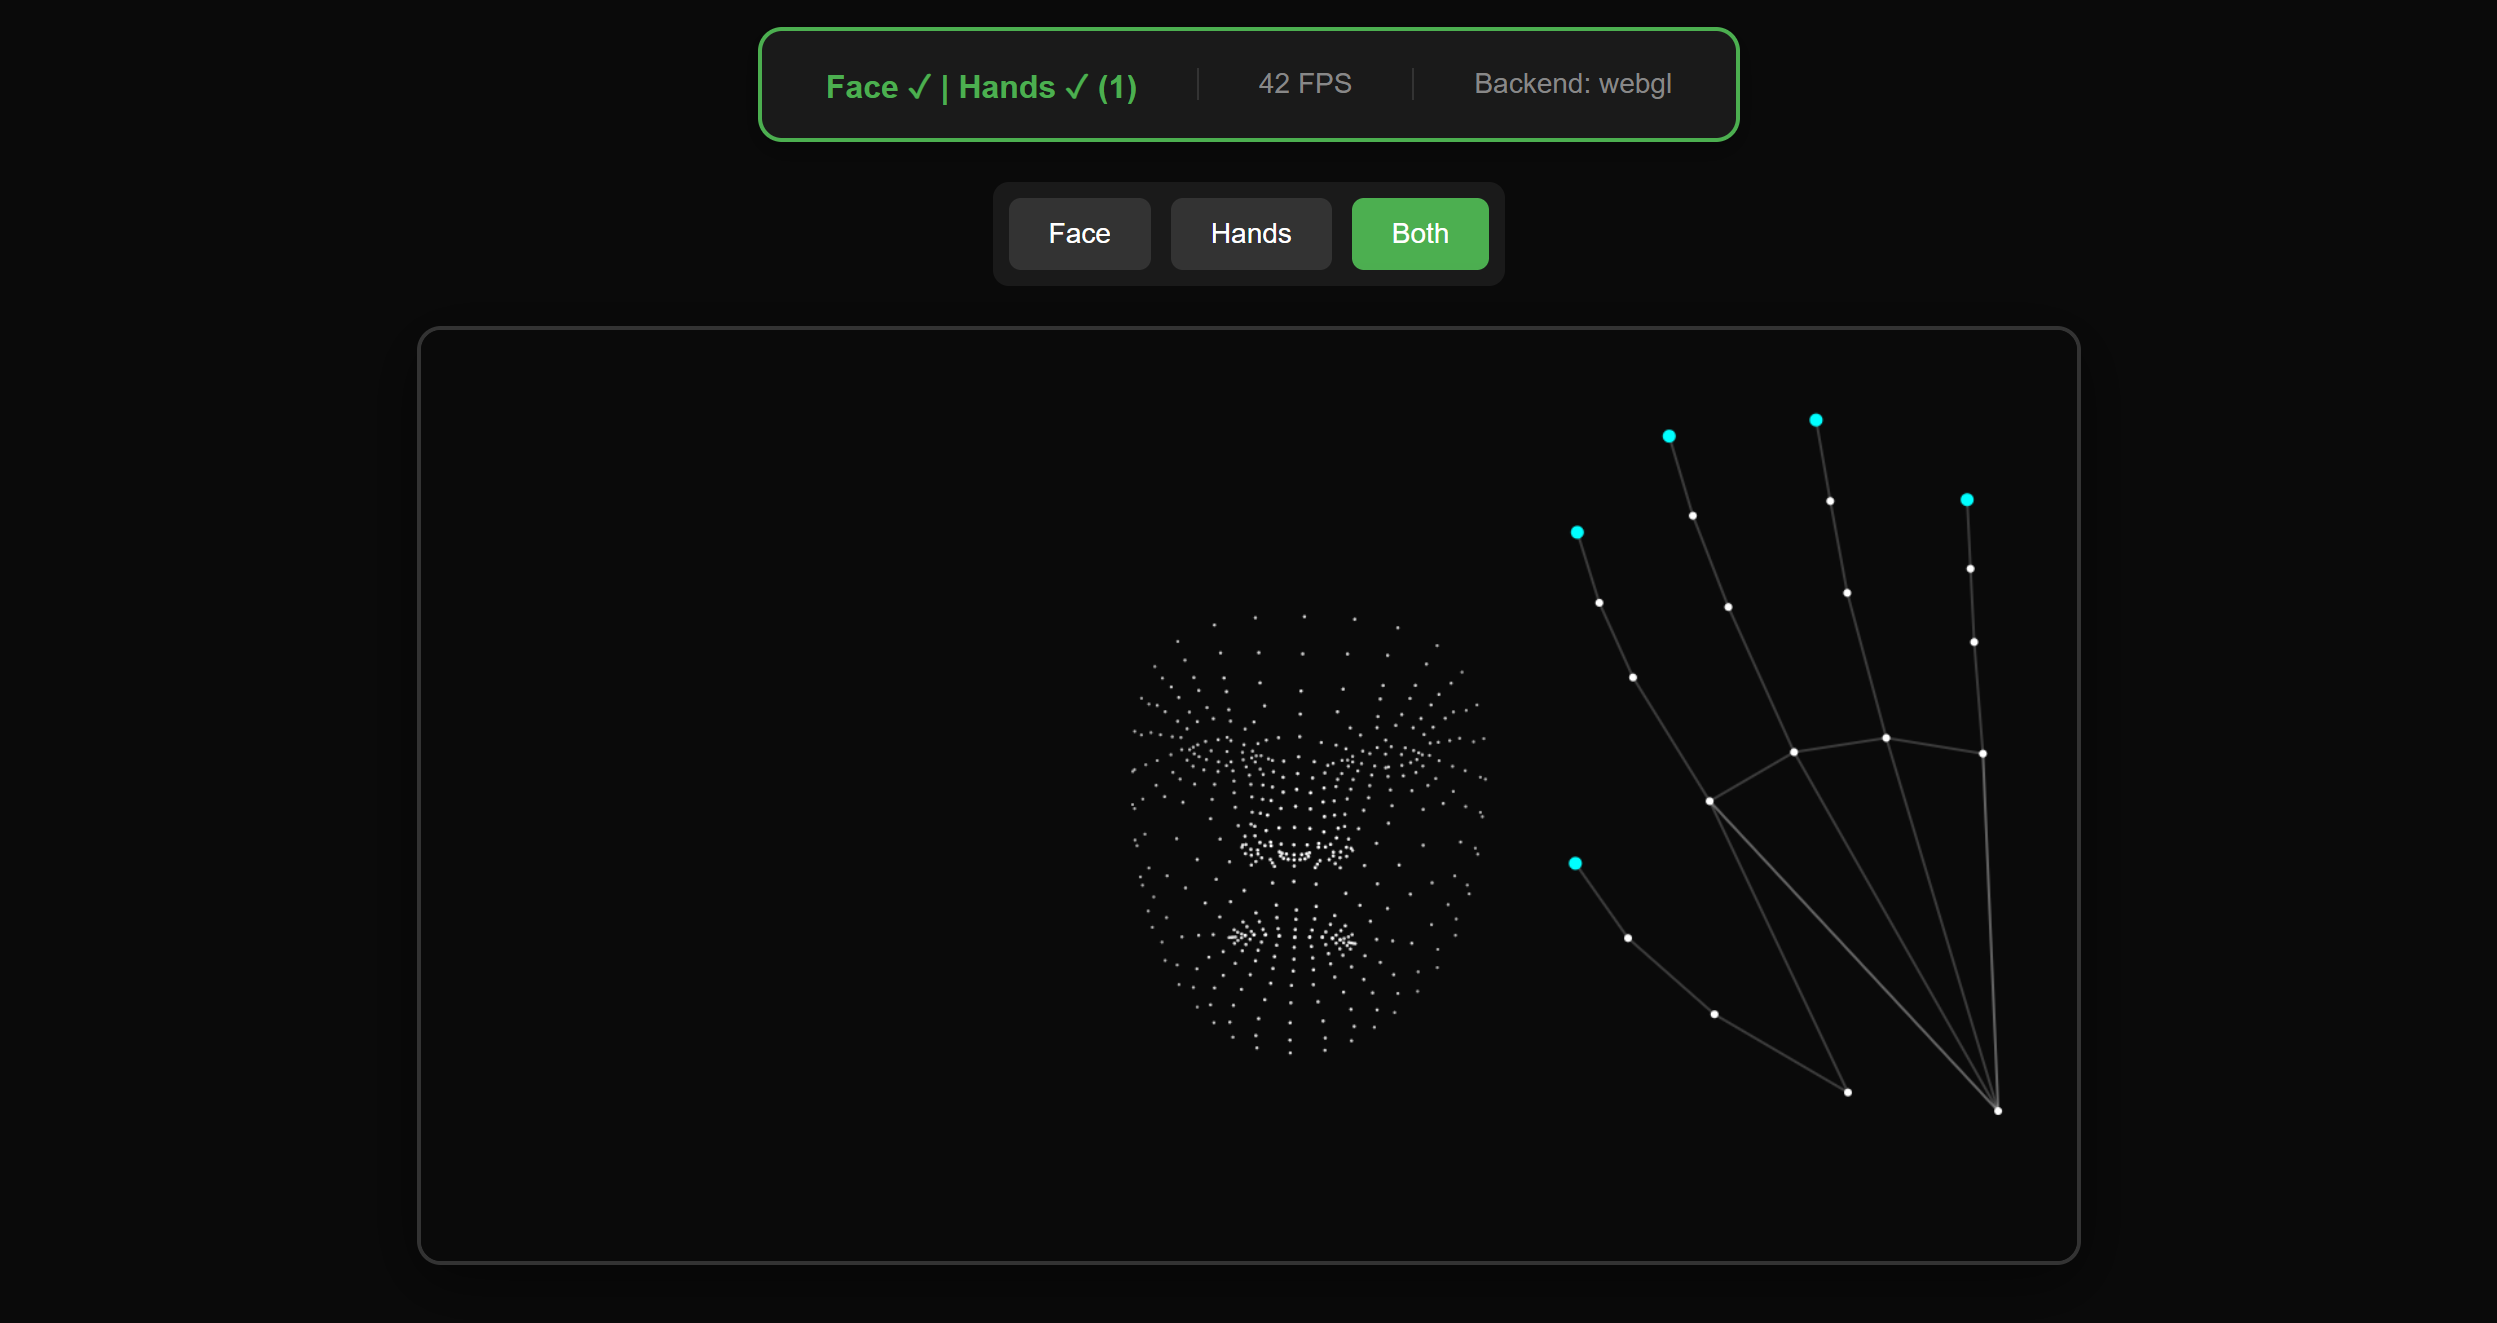Click the thumb base joint near wrist

1847,1092
